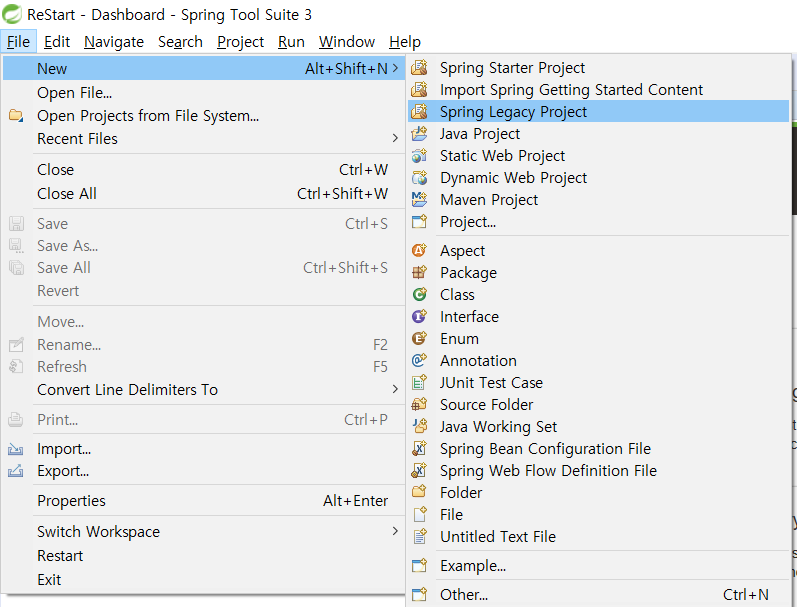Click the Java Project icon
Screen dimensions: 797x607
click(419, 134)
